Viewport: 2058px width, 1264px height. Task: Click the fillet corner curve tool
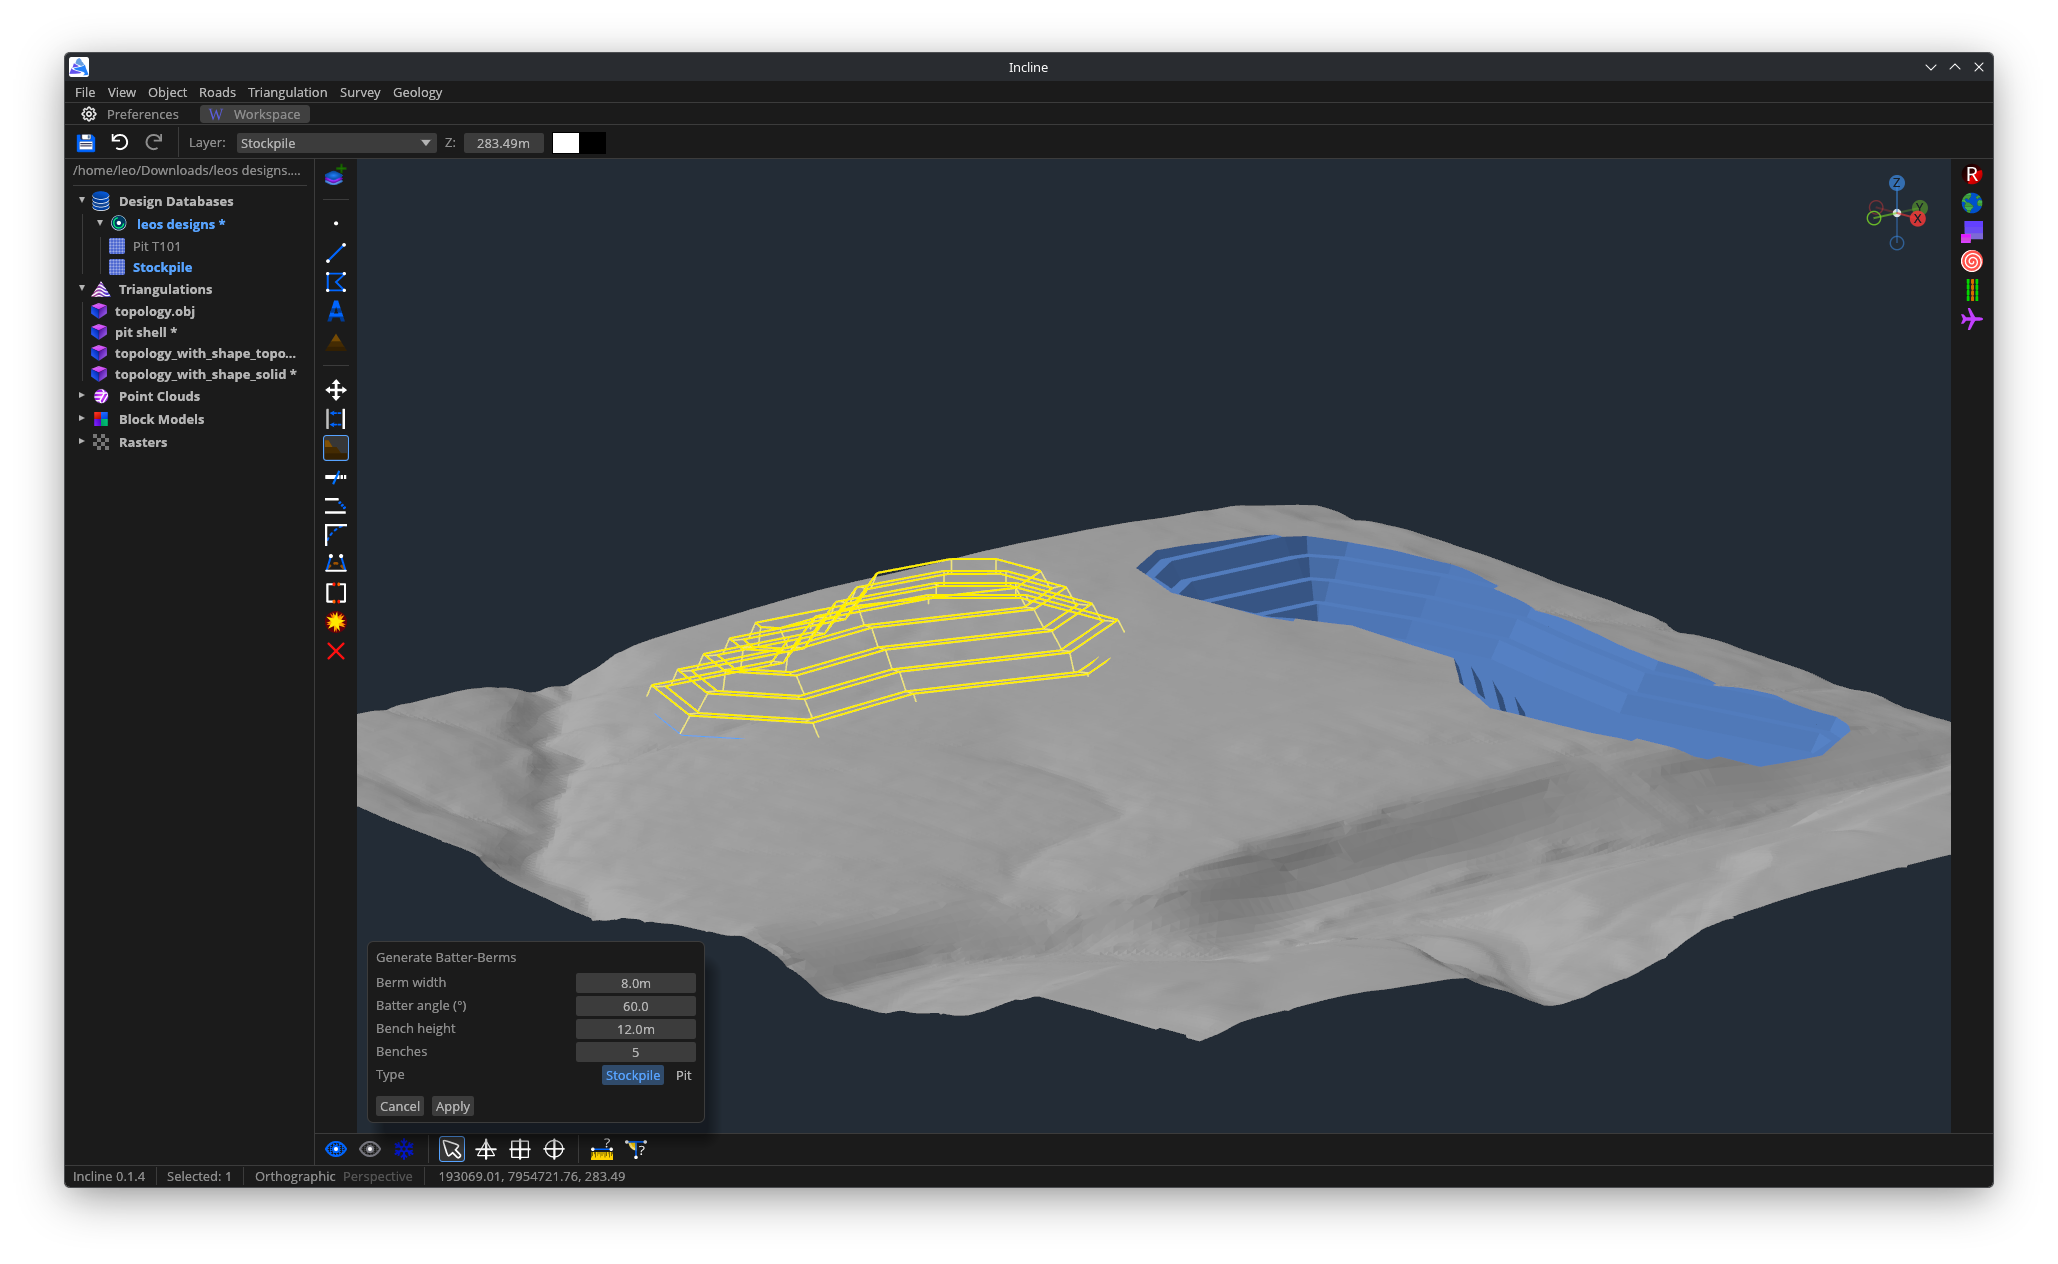coord(336,535)
